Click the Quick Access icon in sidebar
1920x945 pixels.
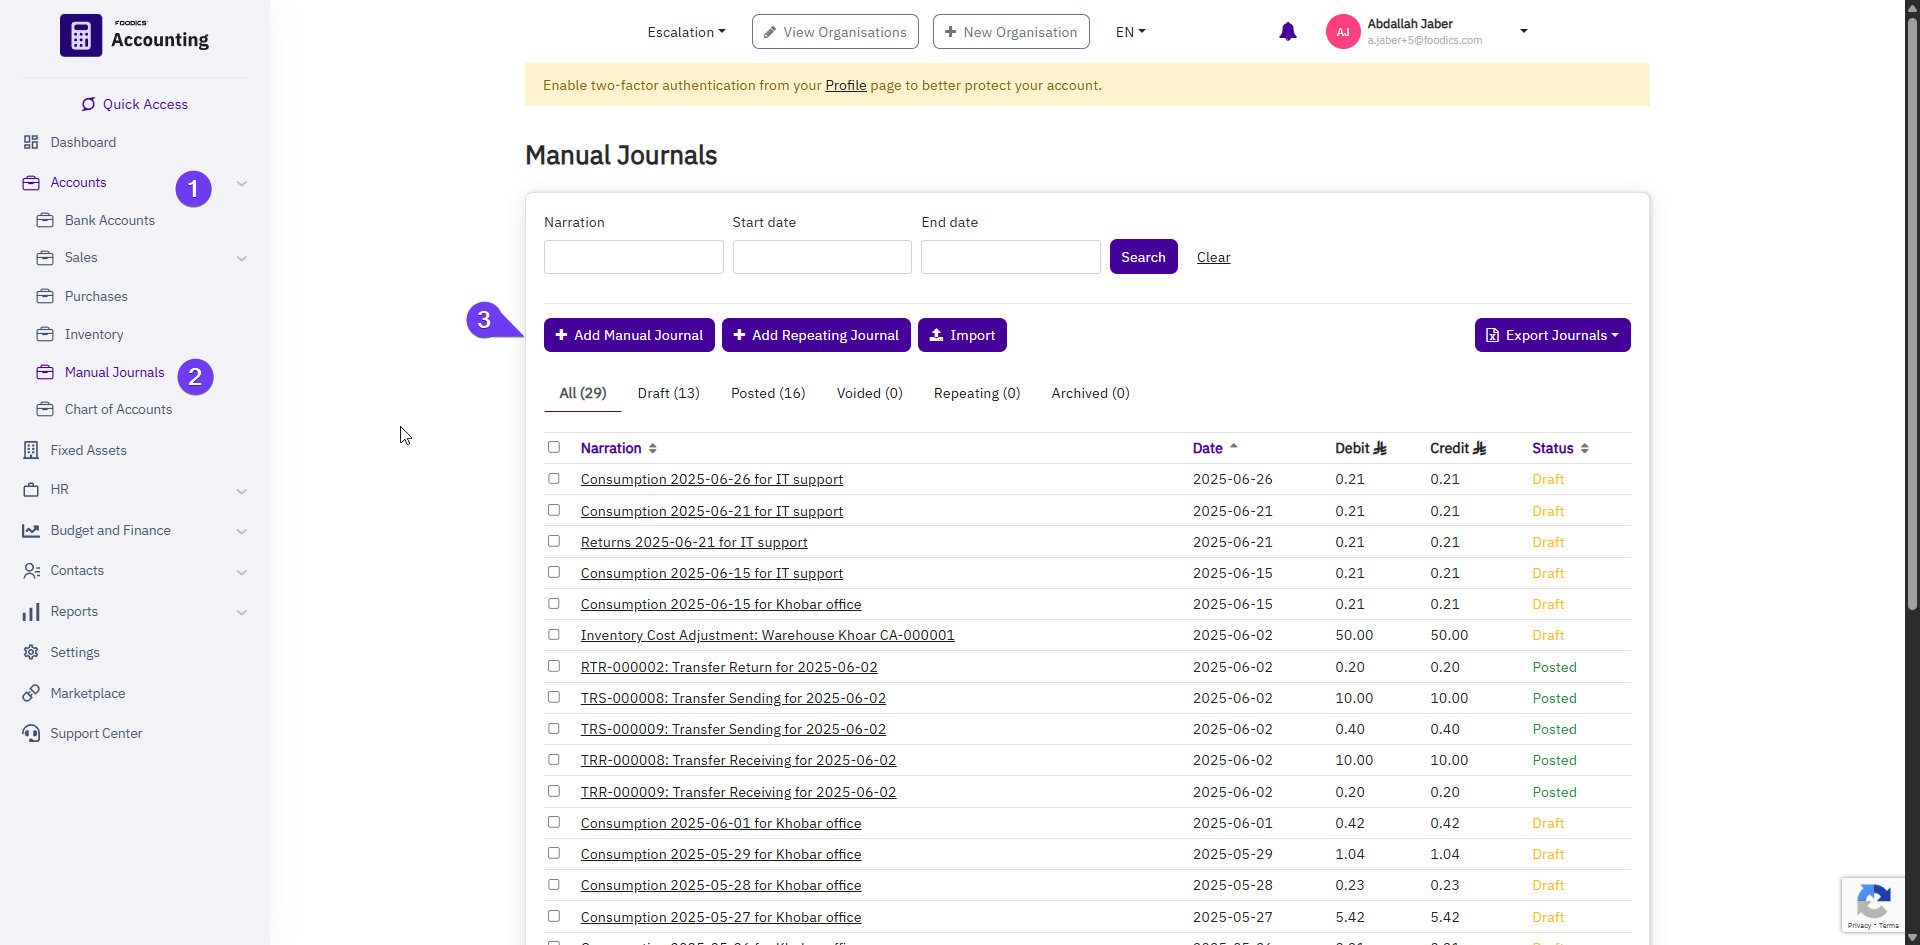tap(88, 104)
